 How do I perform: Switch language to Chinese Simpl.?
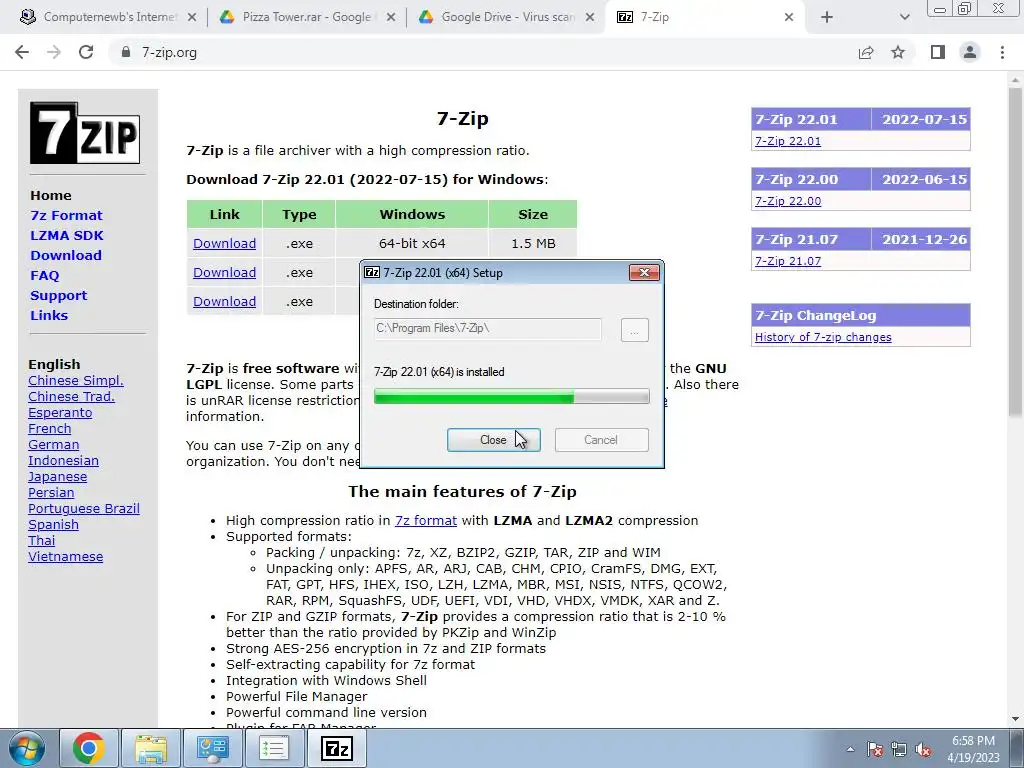[x=76, y=381]
